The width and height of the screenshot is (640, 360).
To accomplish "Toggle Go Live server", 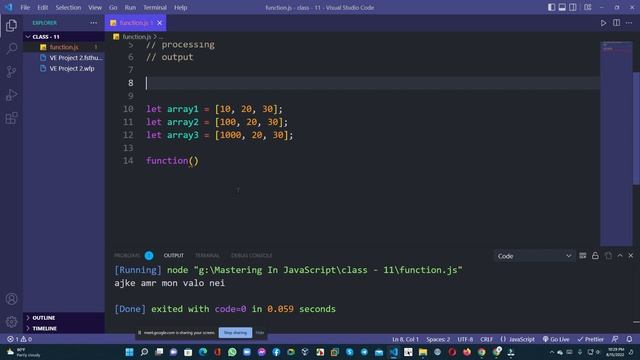I will 556,339.
